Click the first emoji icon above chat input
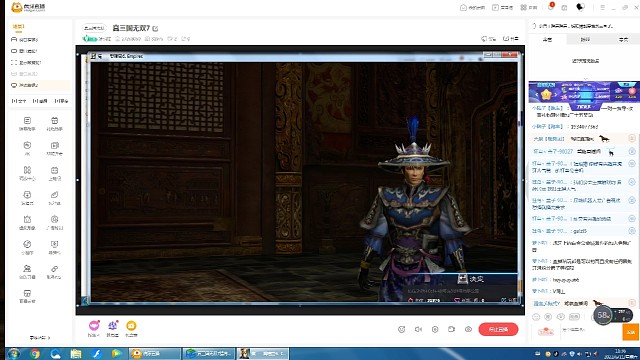 [x=536, y=317]
